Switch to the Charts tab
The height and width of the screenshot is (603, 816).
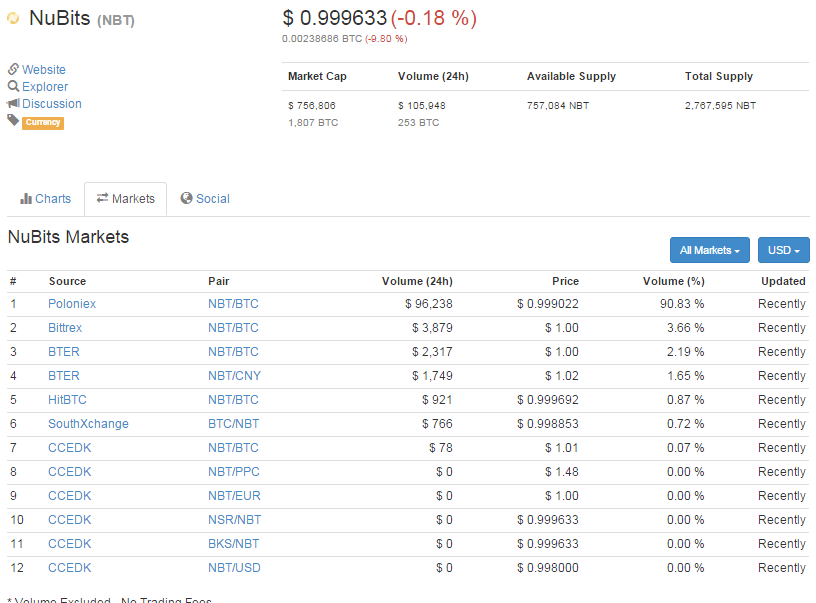[45, 199]
